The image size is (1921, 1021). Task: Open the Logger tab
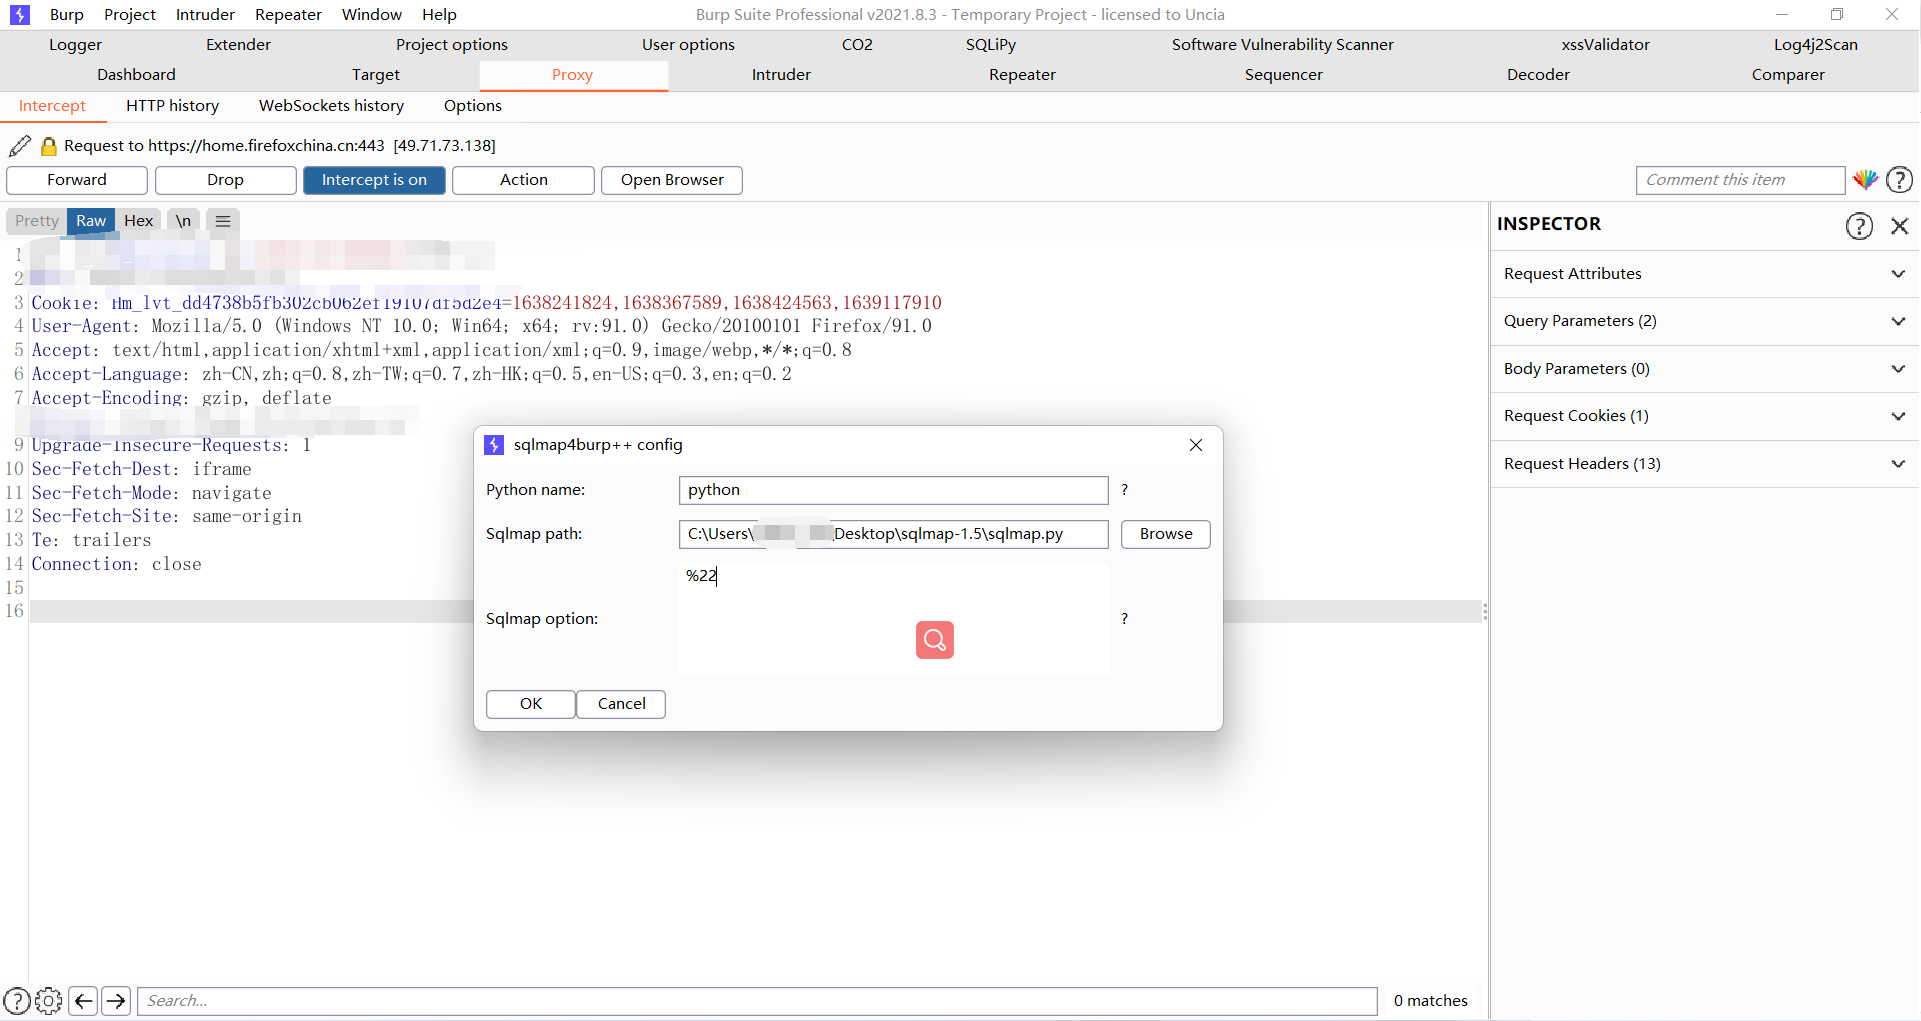pos(76,45)
